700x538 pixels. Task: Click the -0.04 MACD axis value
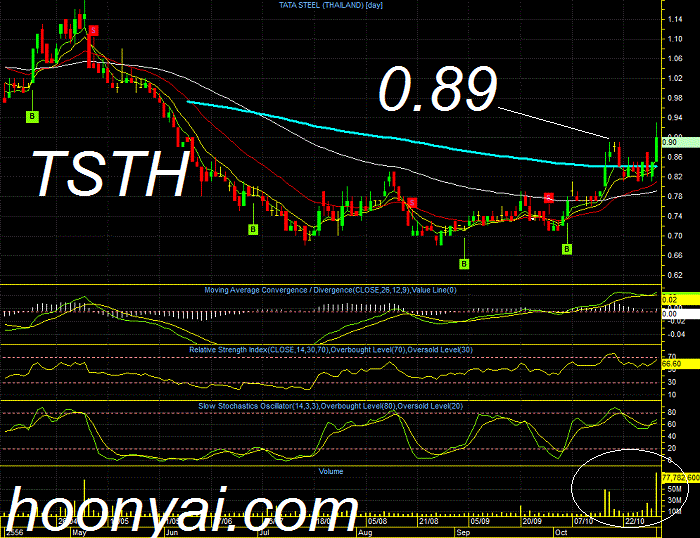tap(675, 334)
